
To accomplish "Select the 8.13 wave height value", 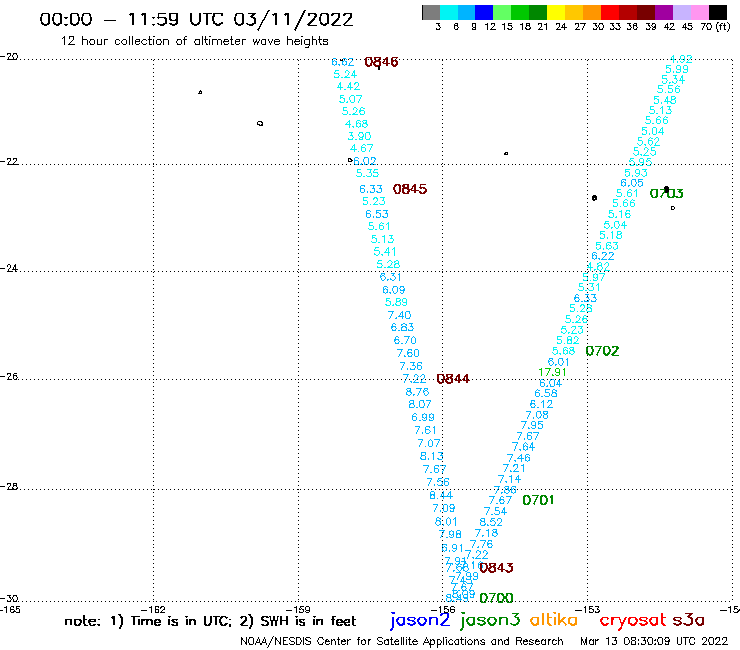I will tap(431, 456).
